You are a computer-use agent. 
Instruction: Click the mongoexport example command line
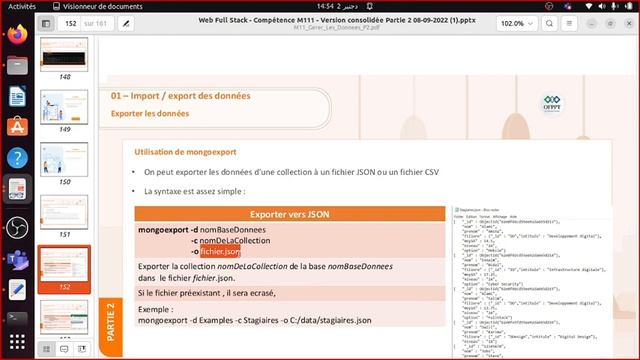coord(255,320)
